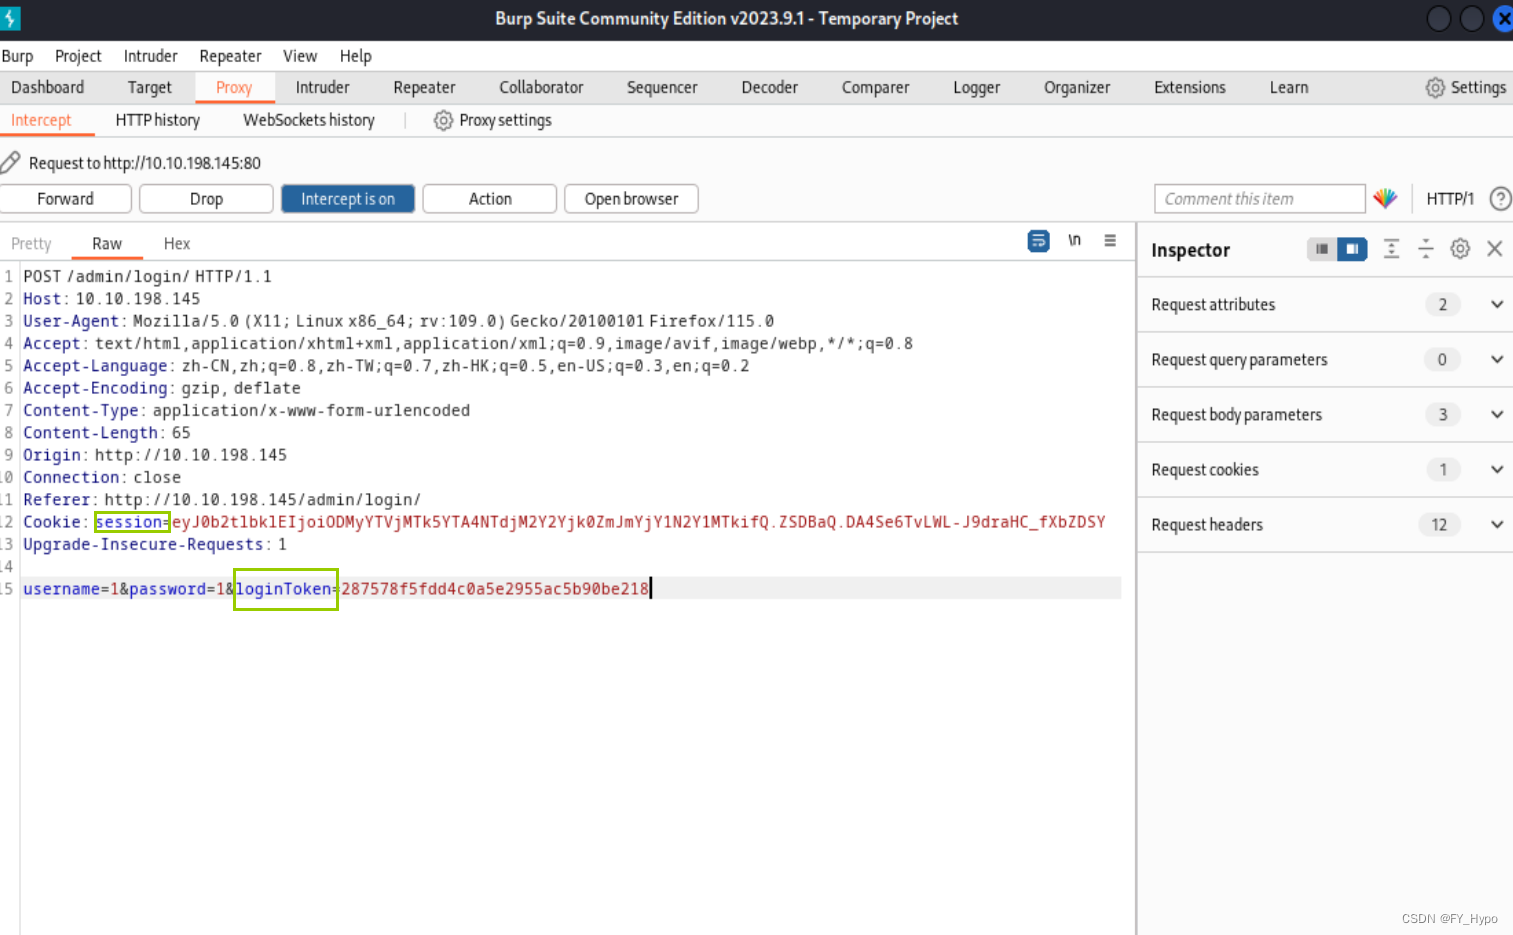Open the Project menu
Screen dimensions: 1513x935
pos(78,56)
